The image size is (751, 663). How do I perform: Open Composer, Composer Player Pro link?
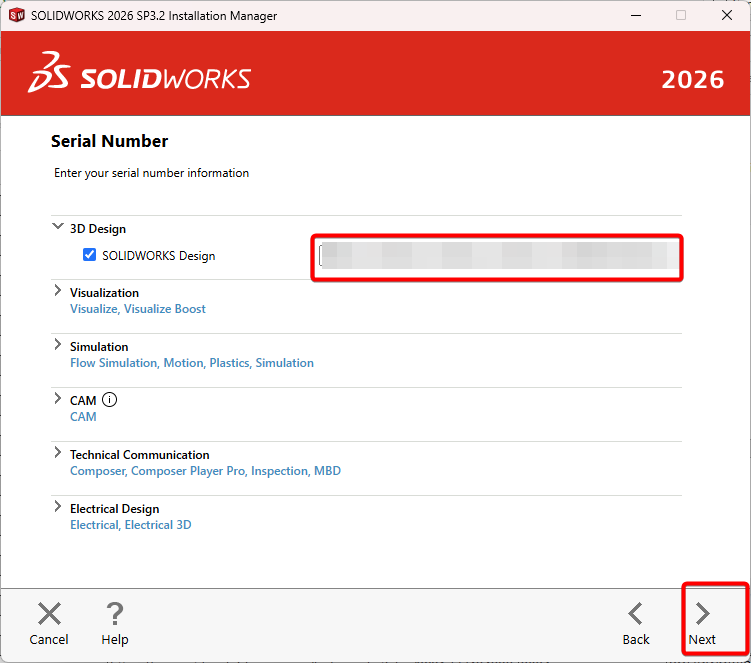click(205, 471)
